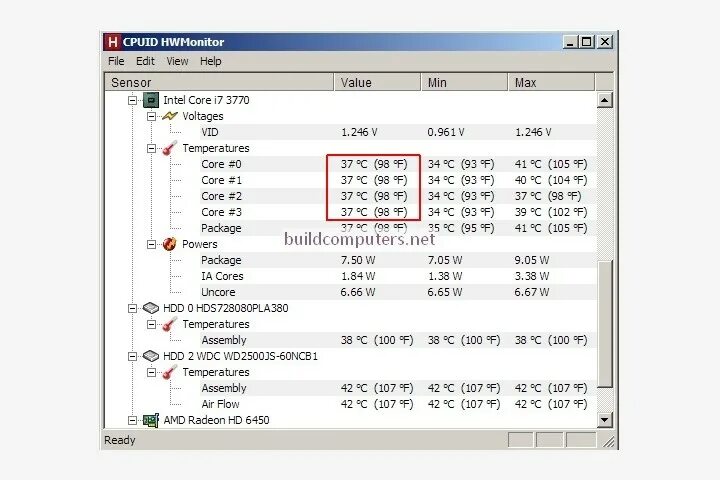This screenshot has height=480, width=720.
Task: Collapse Temperatures under HDD 0
Action: [x=151, y=324]
